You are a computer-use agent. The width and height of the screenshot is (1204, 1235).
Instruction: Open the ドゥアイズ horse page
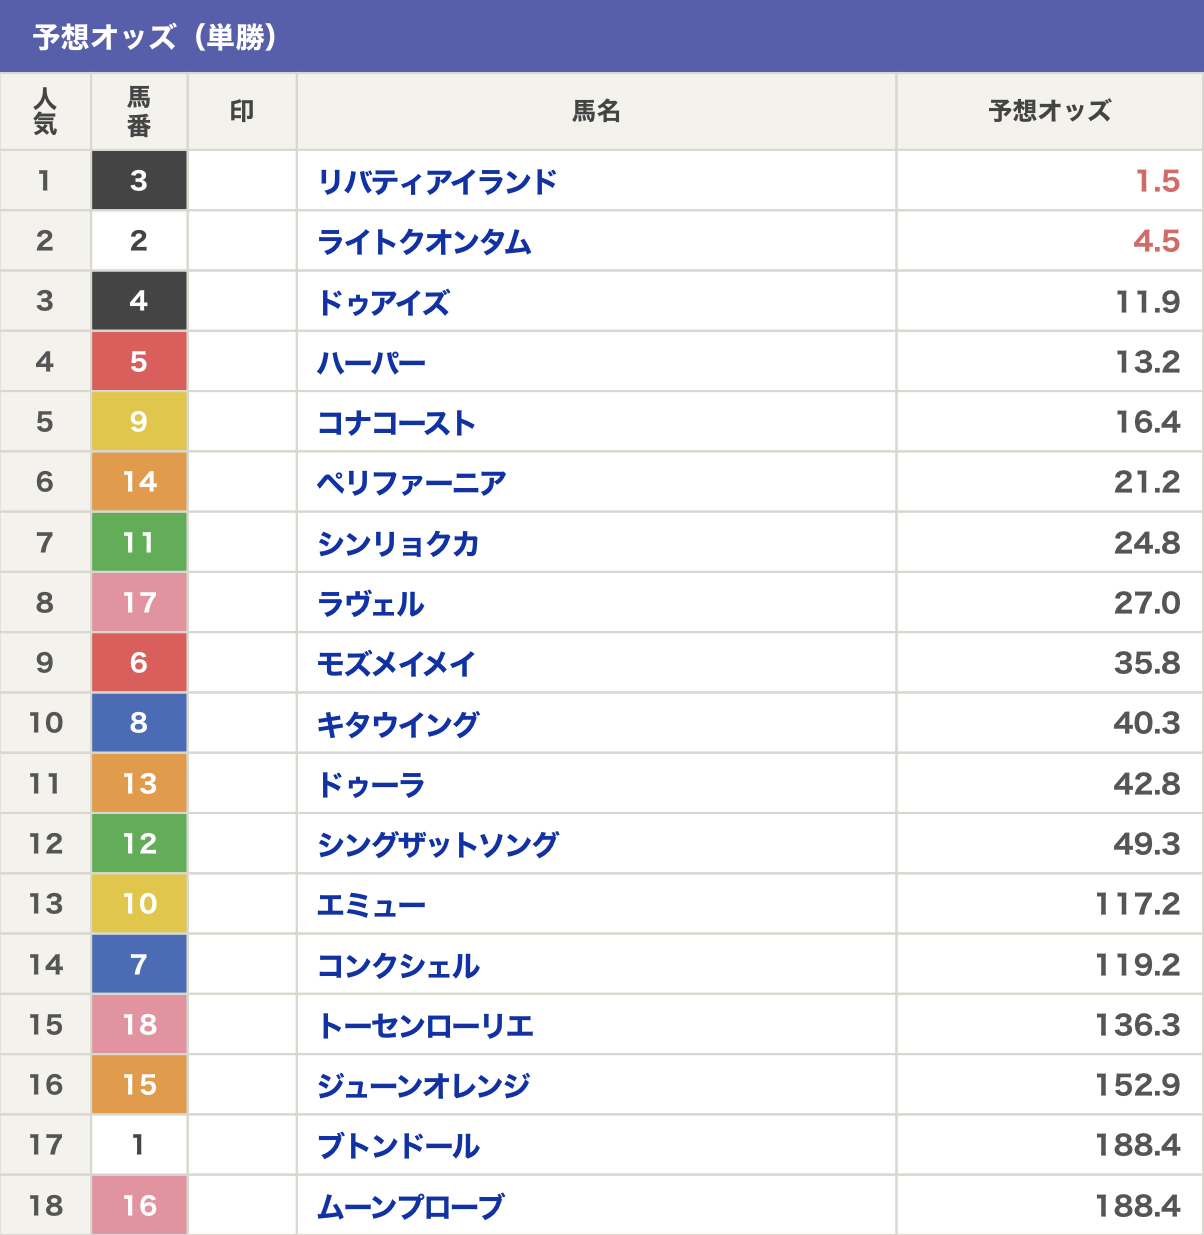(383, 302)
